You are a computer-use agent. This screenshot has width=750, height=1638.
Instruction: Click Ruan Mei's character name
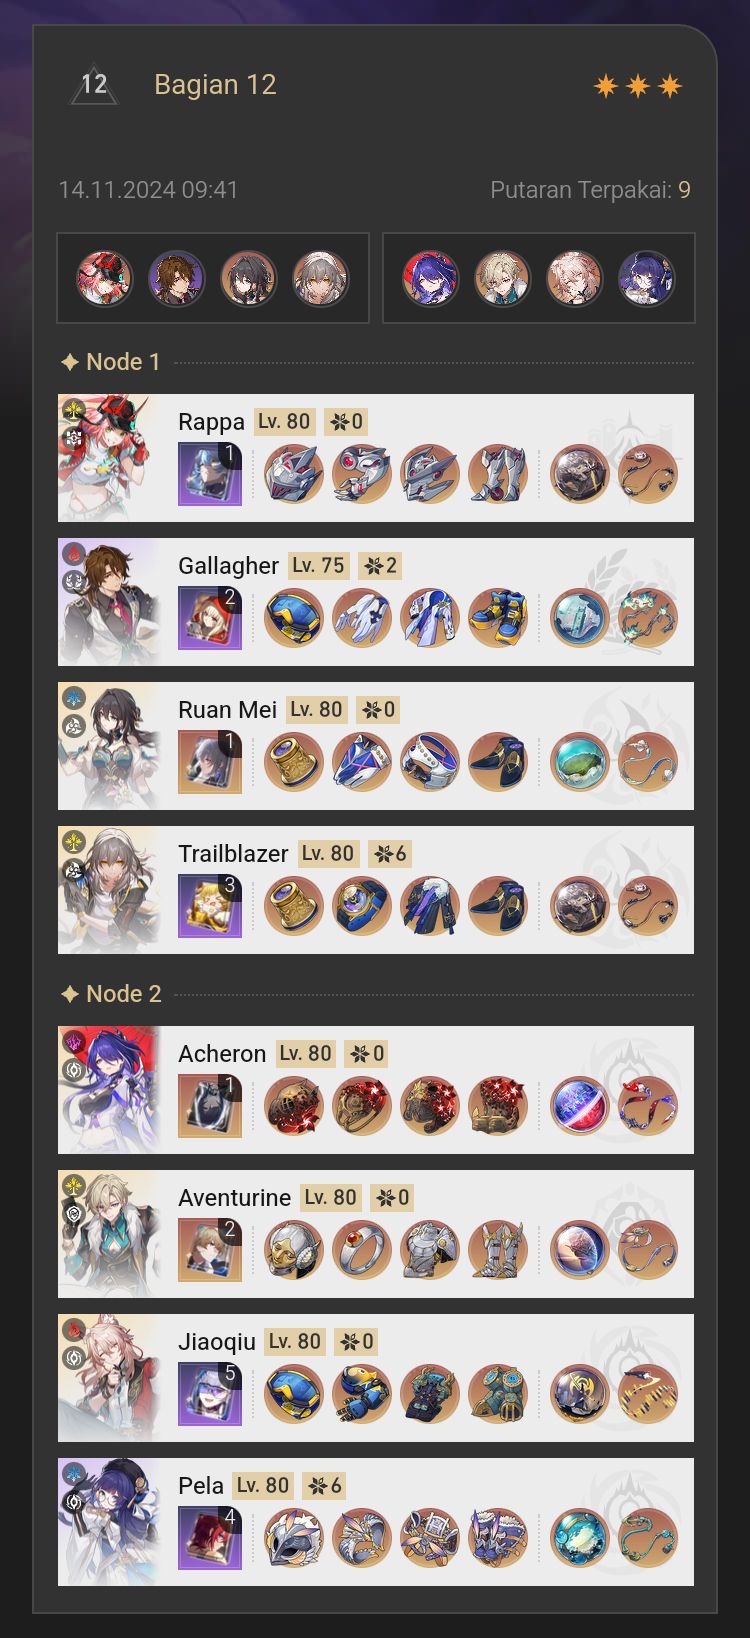click(x=227, y=710)
